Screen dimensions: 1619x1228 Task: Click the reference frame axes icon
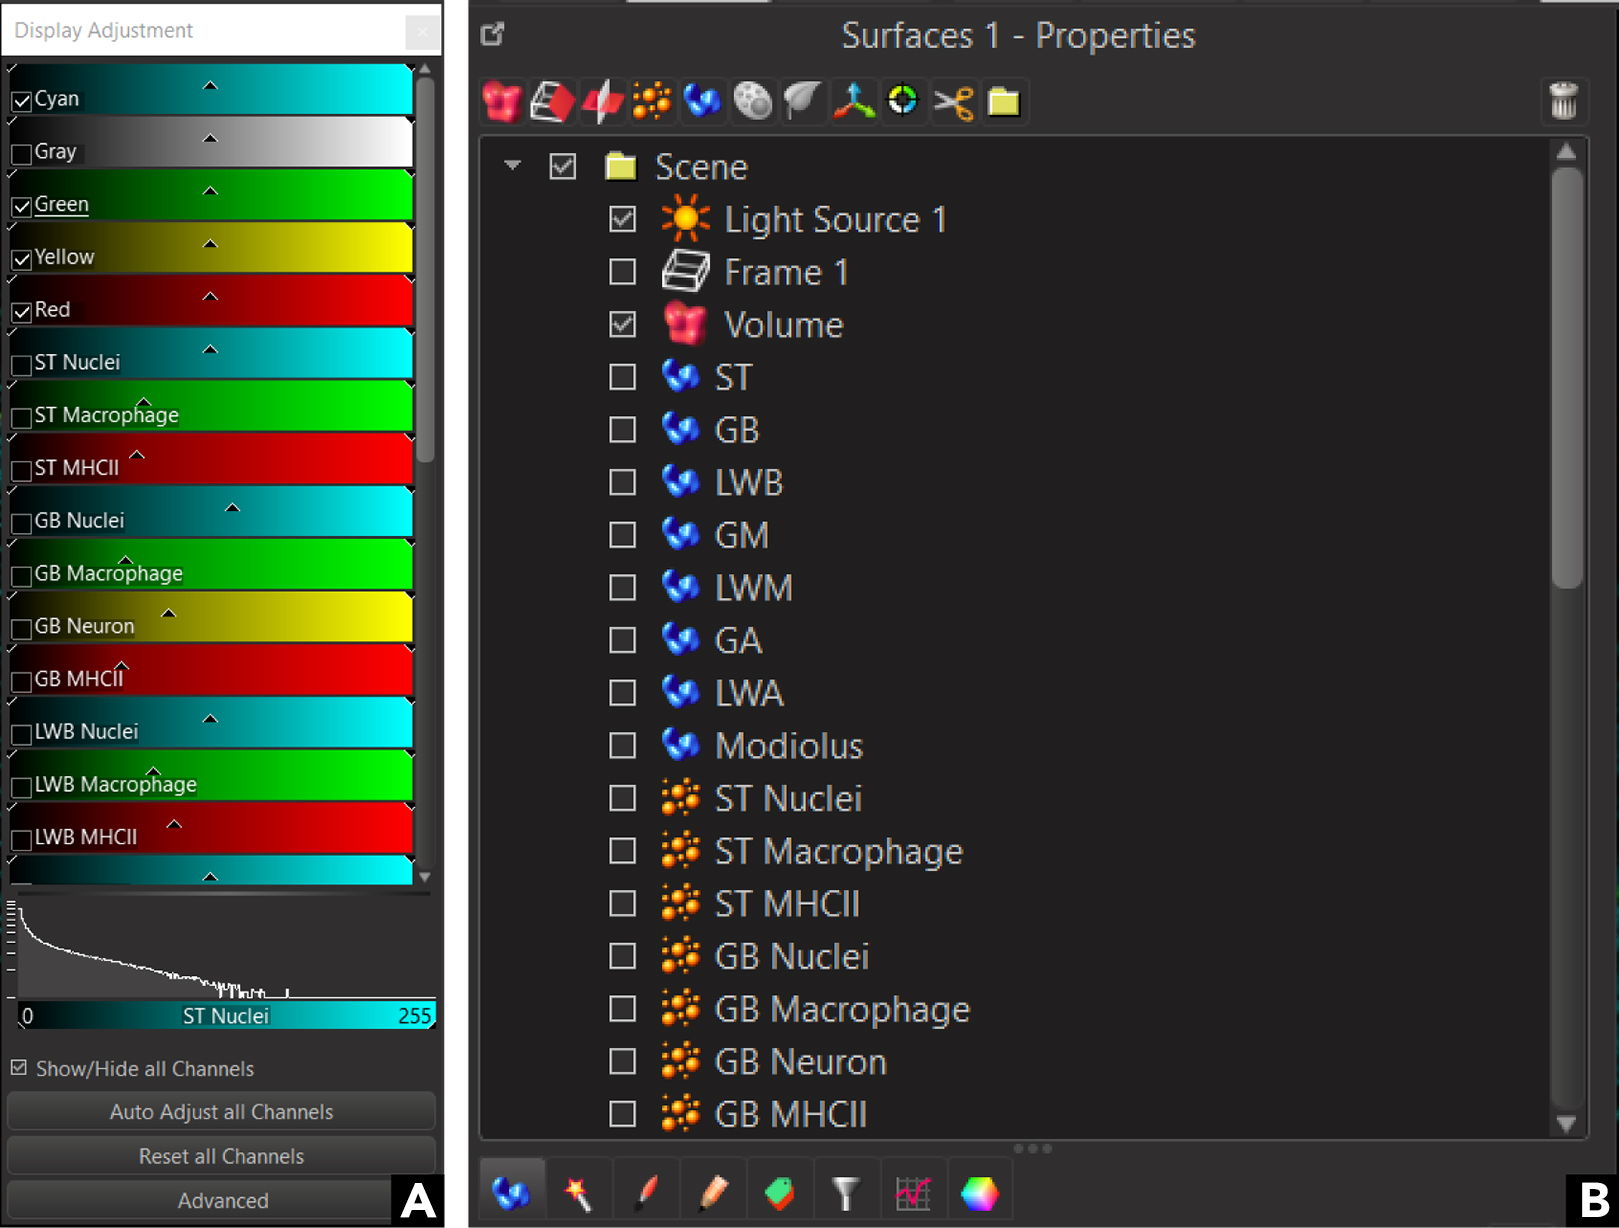click(x=853, y=102)
